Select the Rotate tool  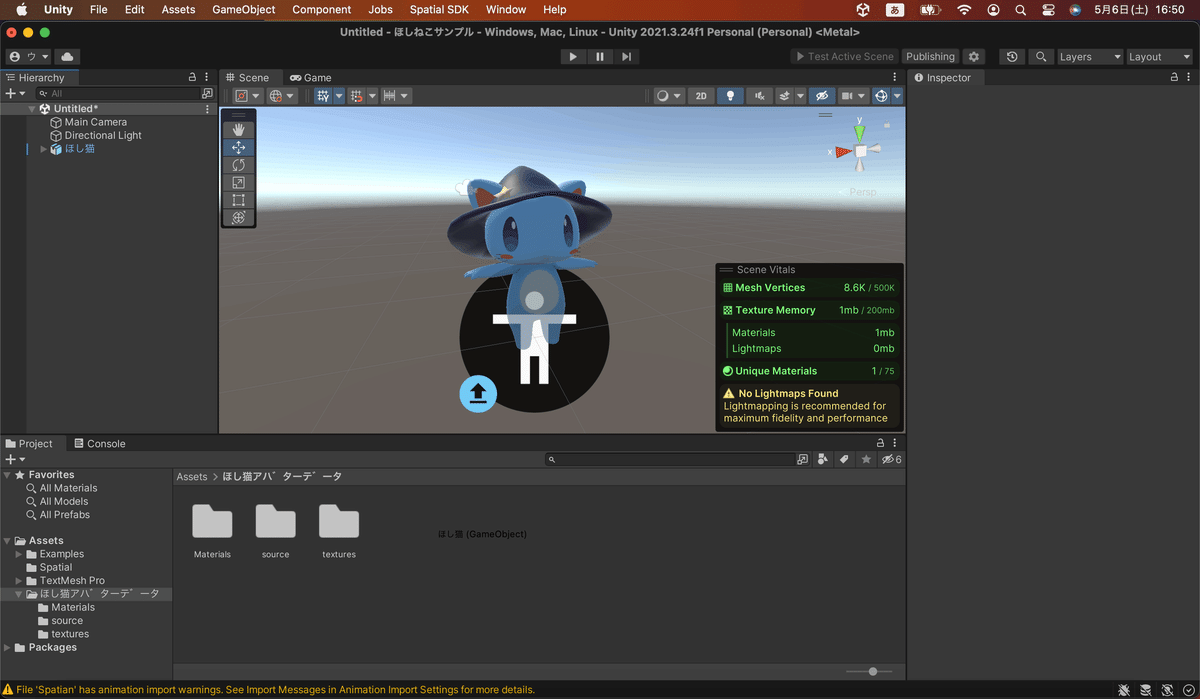[238, 165]
